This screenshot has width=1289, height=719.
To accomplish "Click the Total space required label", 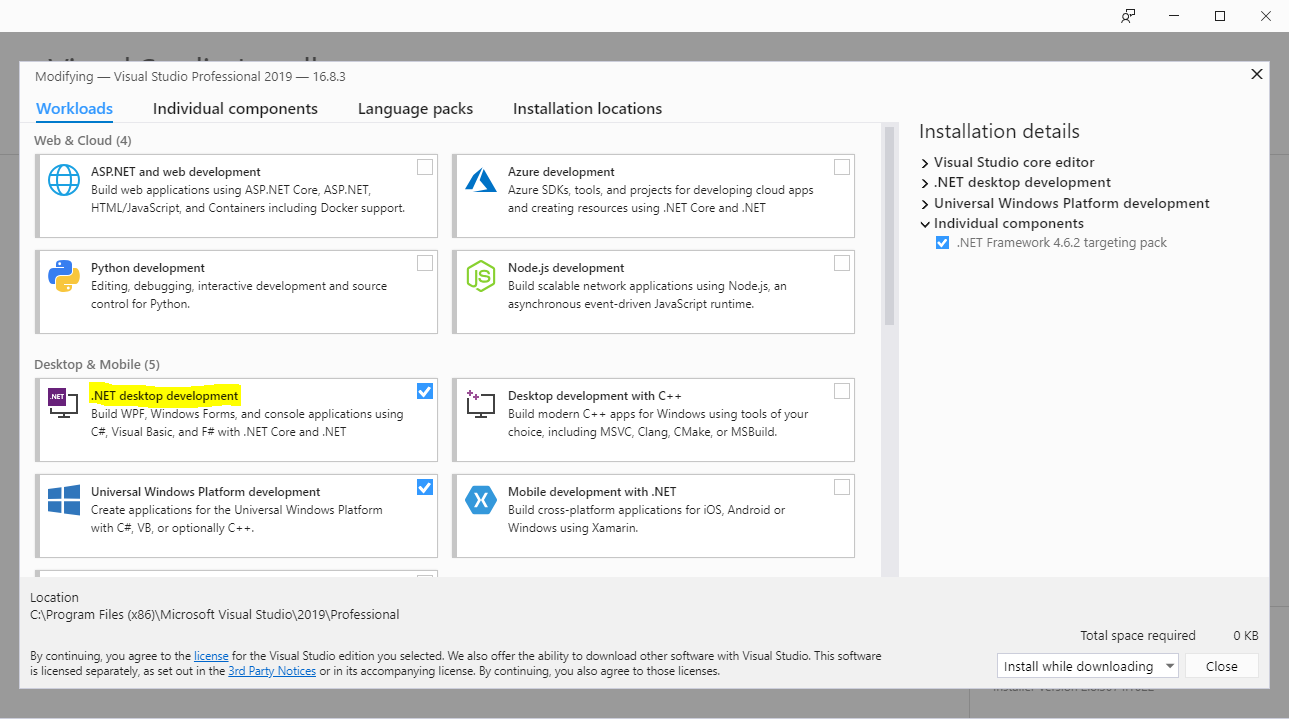I will (1137, 635).
